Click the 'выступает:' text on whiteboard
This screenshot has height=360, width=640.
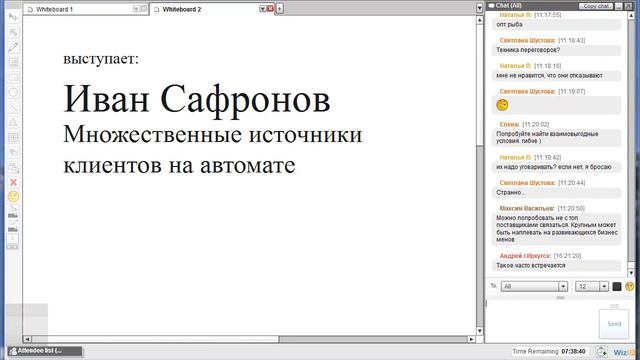[101, 58]
